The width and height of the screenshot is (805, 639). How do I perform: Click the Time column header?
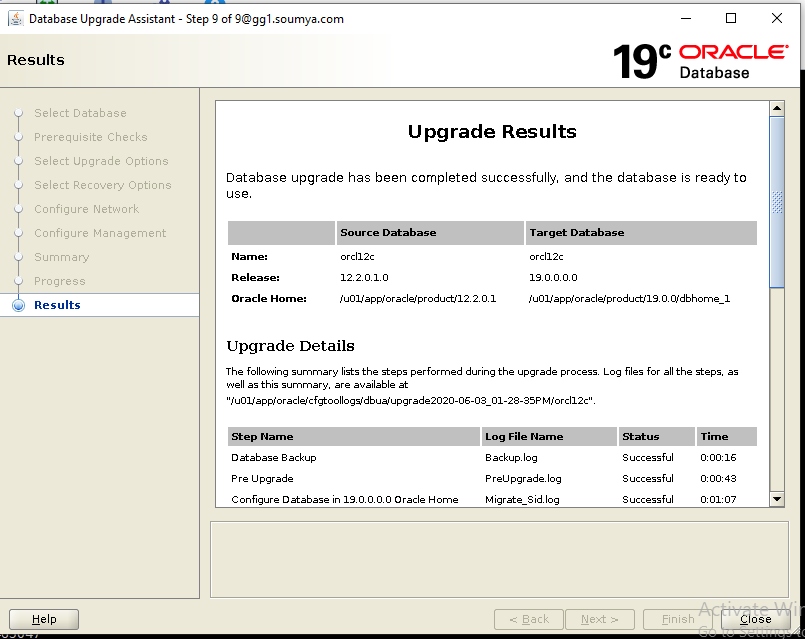coord(726,436)
